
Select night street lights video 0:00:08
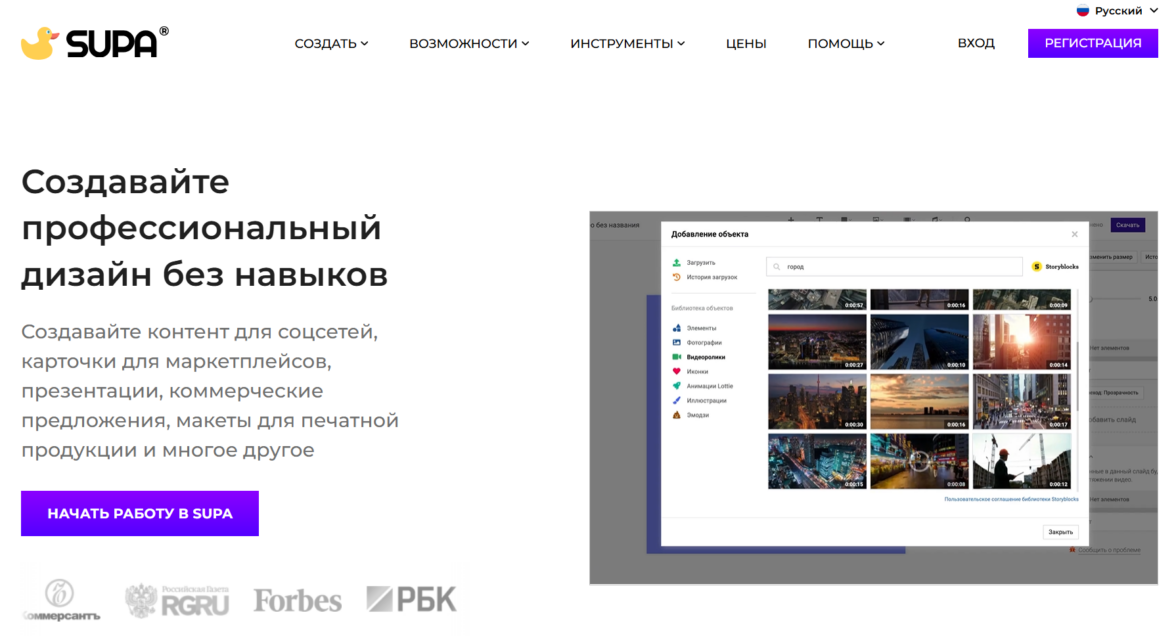920,461
